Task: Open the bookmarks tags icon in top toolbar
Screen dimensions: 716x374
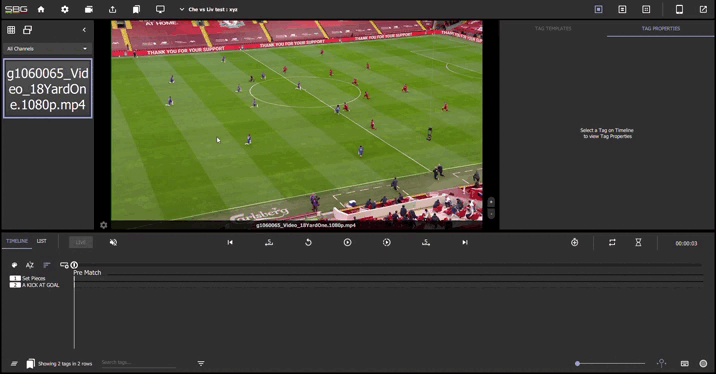Action: click(x=136, y=9)
